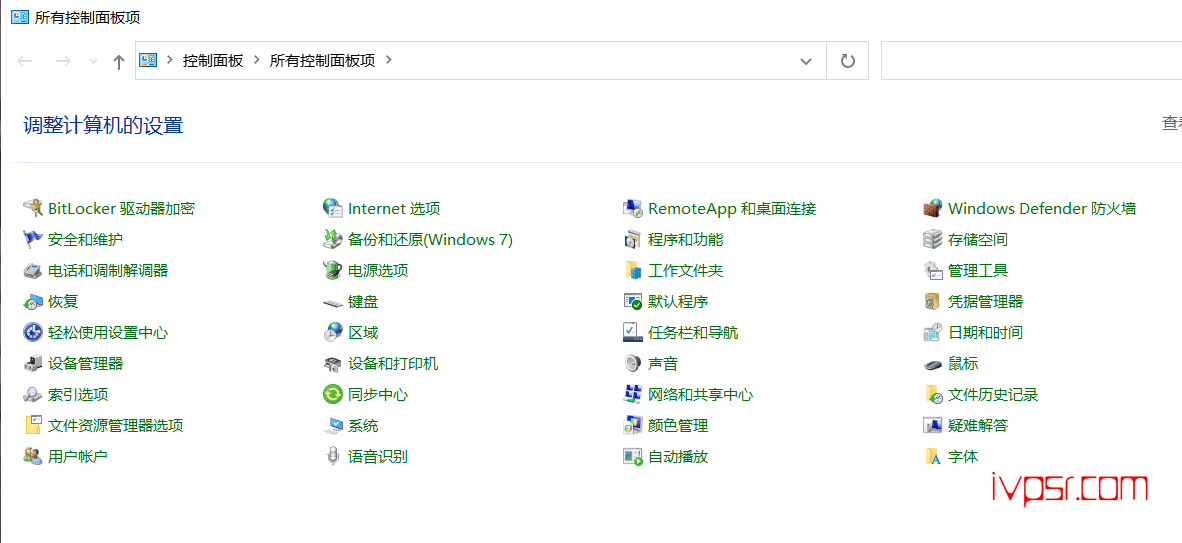Click the 所有控制面板项 breadcrumb segment
The image size is (1182, 543).
[323, 60]
